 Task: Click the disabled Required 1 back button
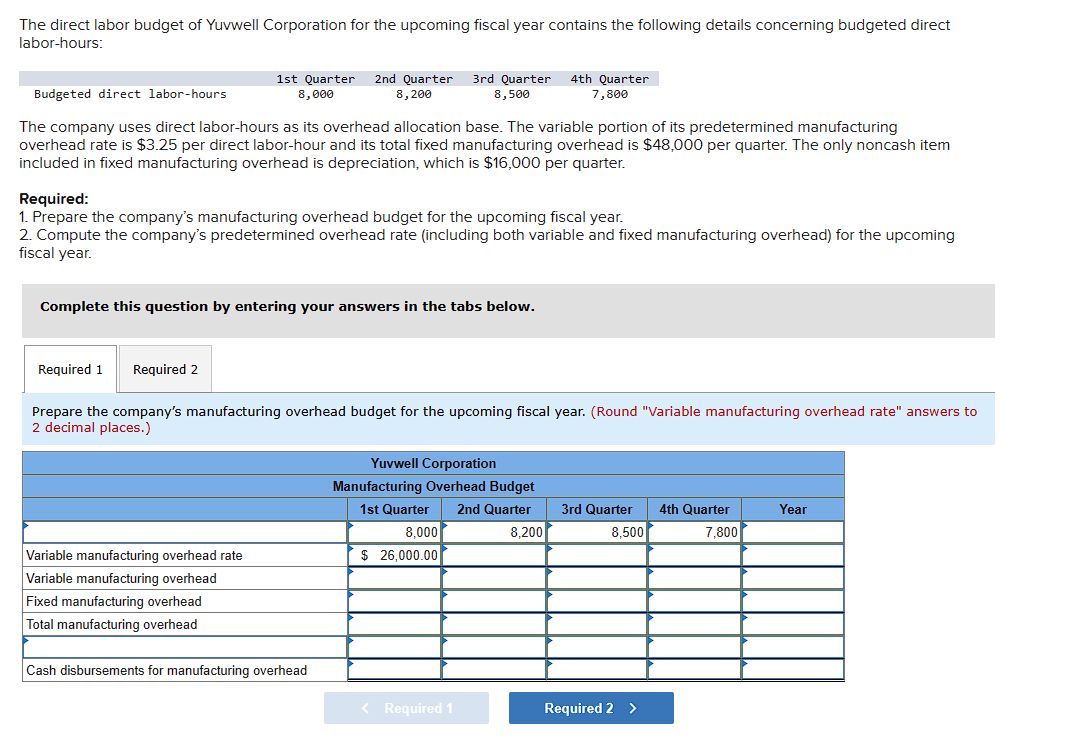(x=406, y=708)
